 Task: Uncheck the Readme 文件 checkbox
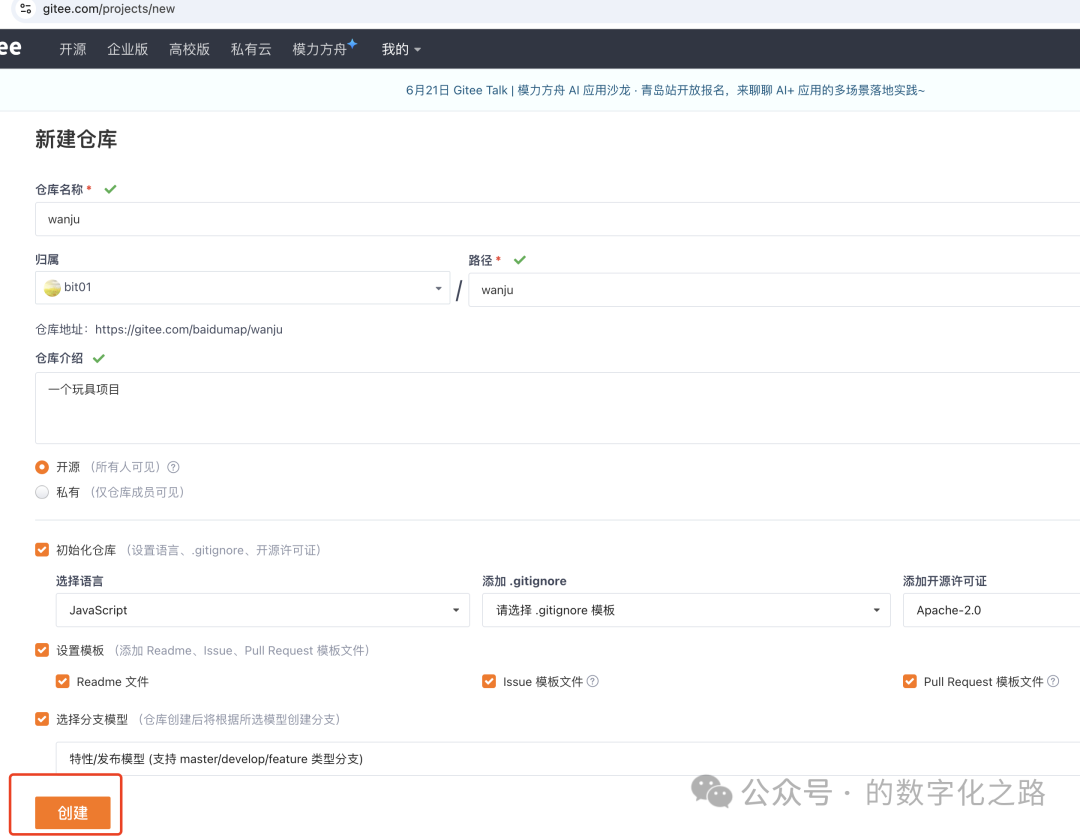pos(63,681)
